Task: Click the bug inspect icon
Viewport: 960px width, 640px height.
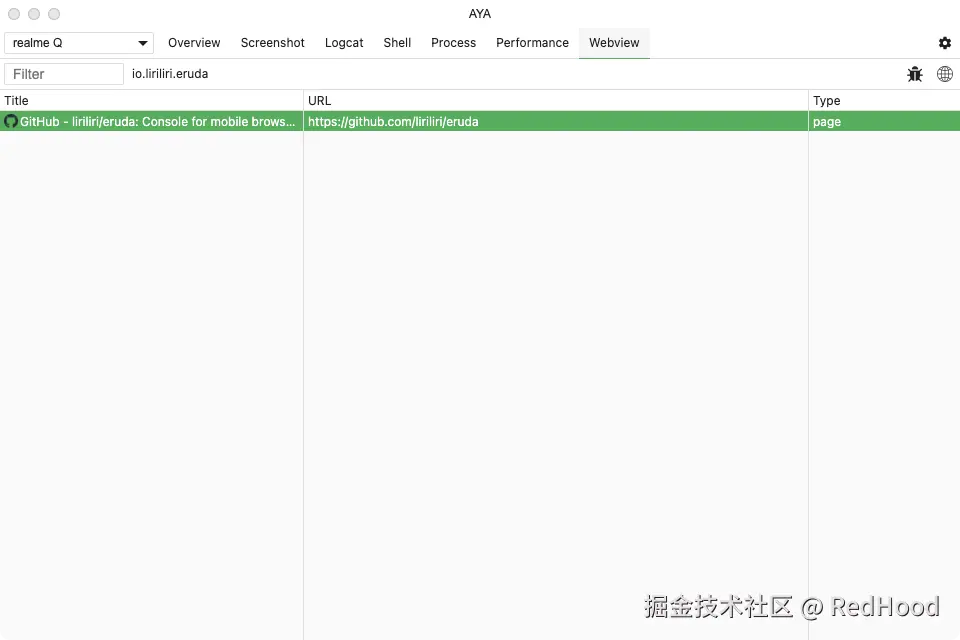Action: pyautogui.click(x=915, y=74)
